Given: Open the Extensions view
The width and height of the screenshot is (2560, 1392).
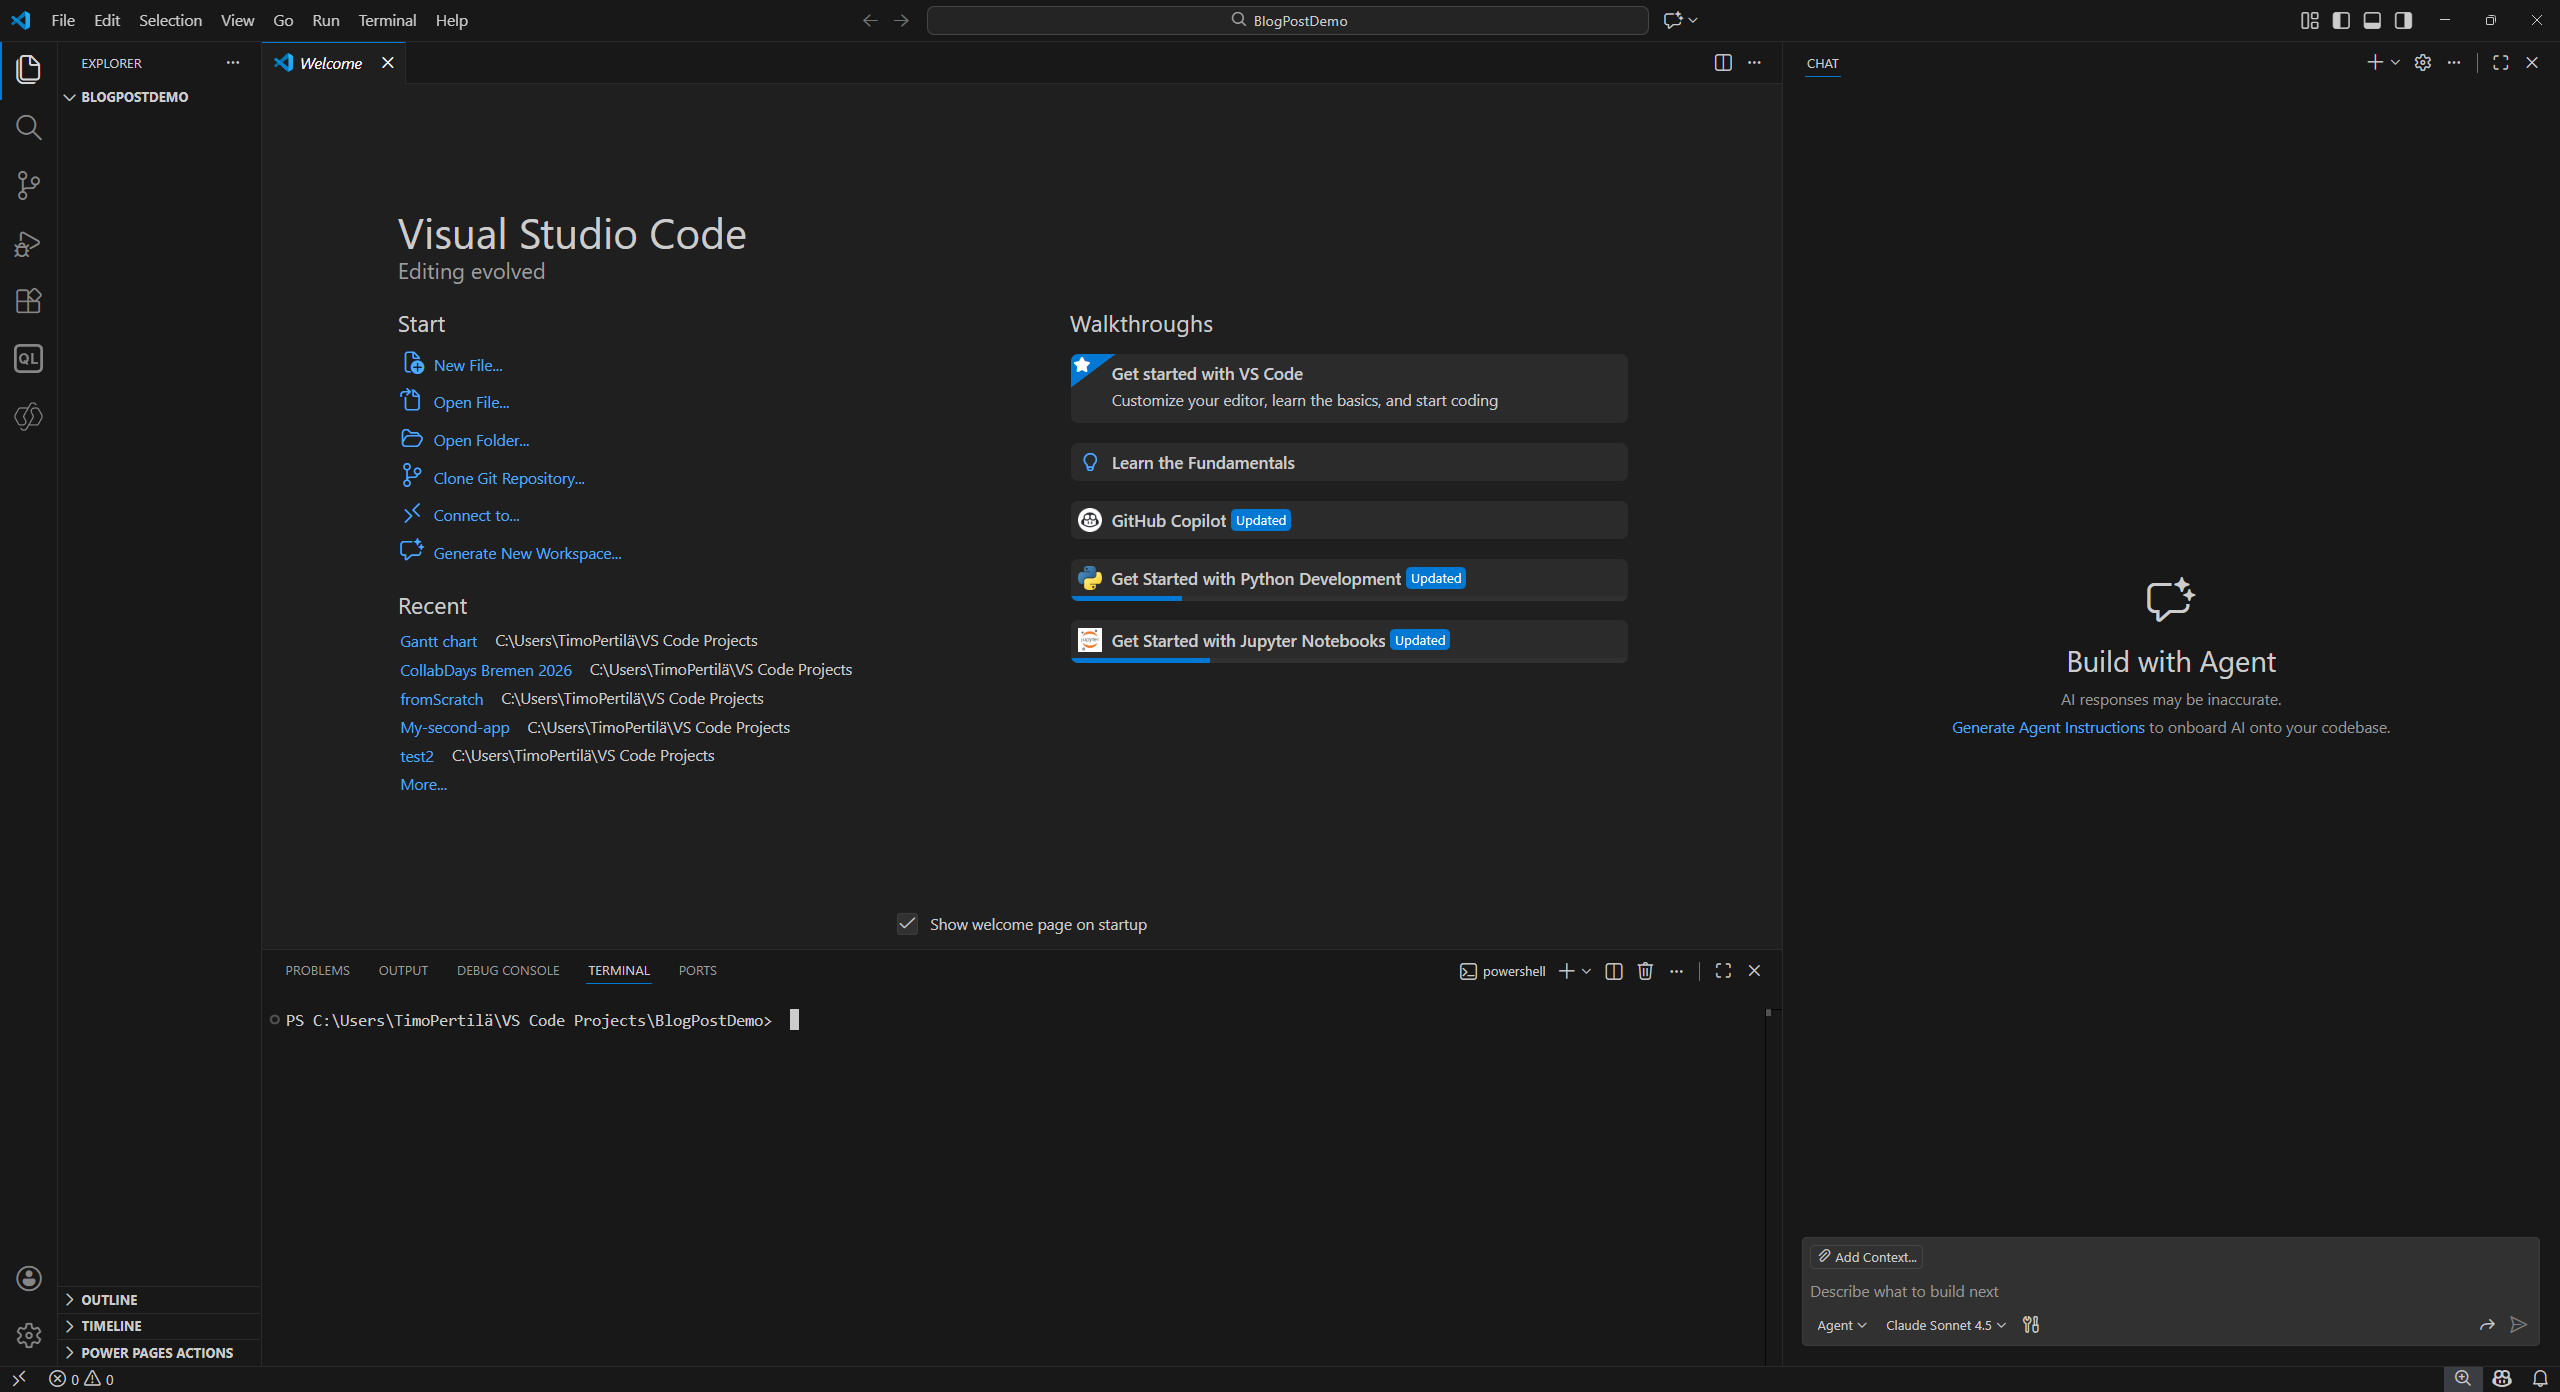Looking at the screenshot, I should point(28,301).
